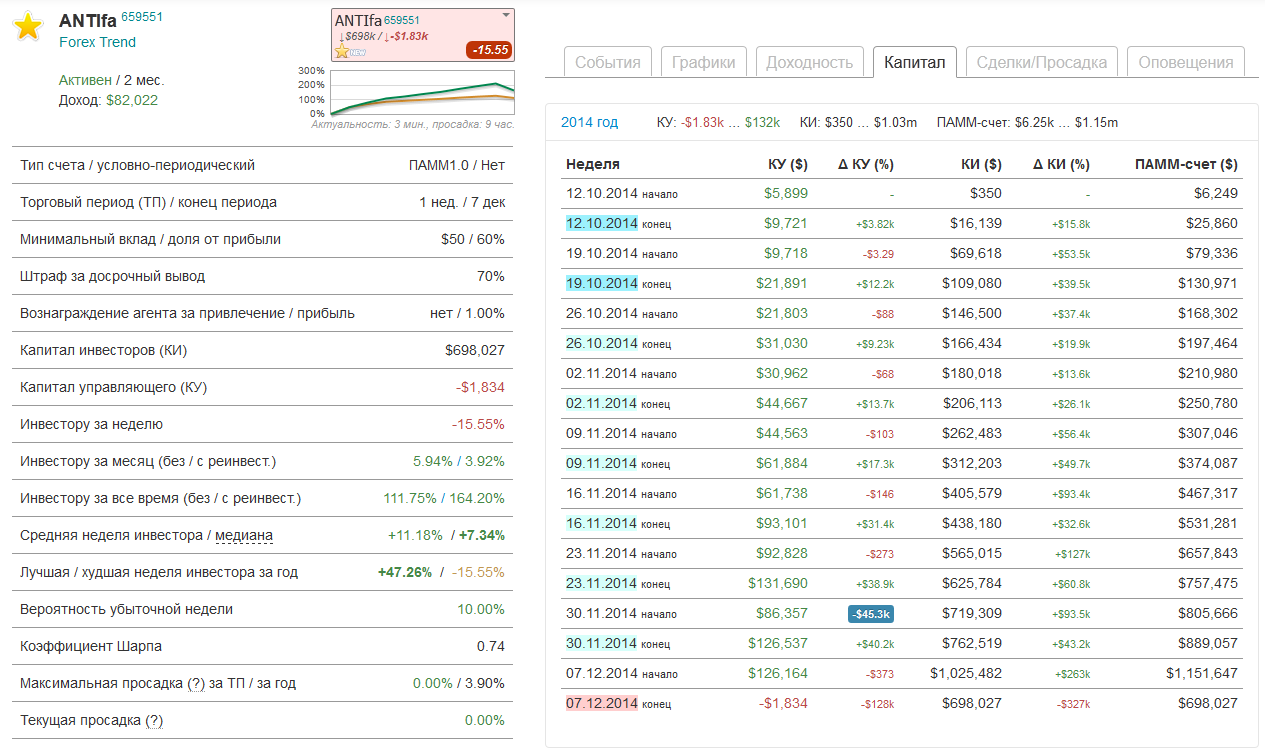Switch to the События tab
The width and height of the screenshot is (1265, 748).
pyautogui.click(x=607, y=62)
